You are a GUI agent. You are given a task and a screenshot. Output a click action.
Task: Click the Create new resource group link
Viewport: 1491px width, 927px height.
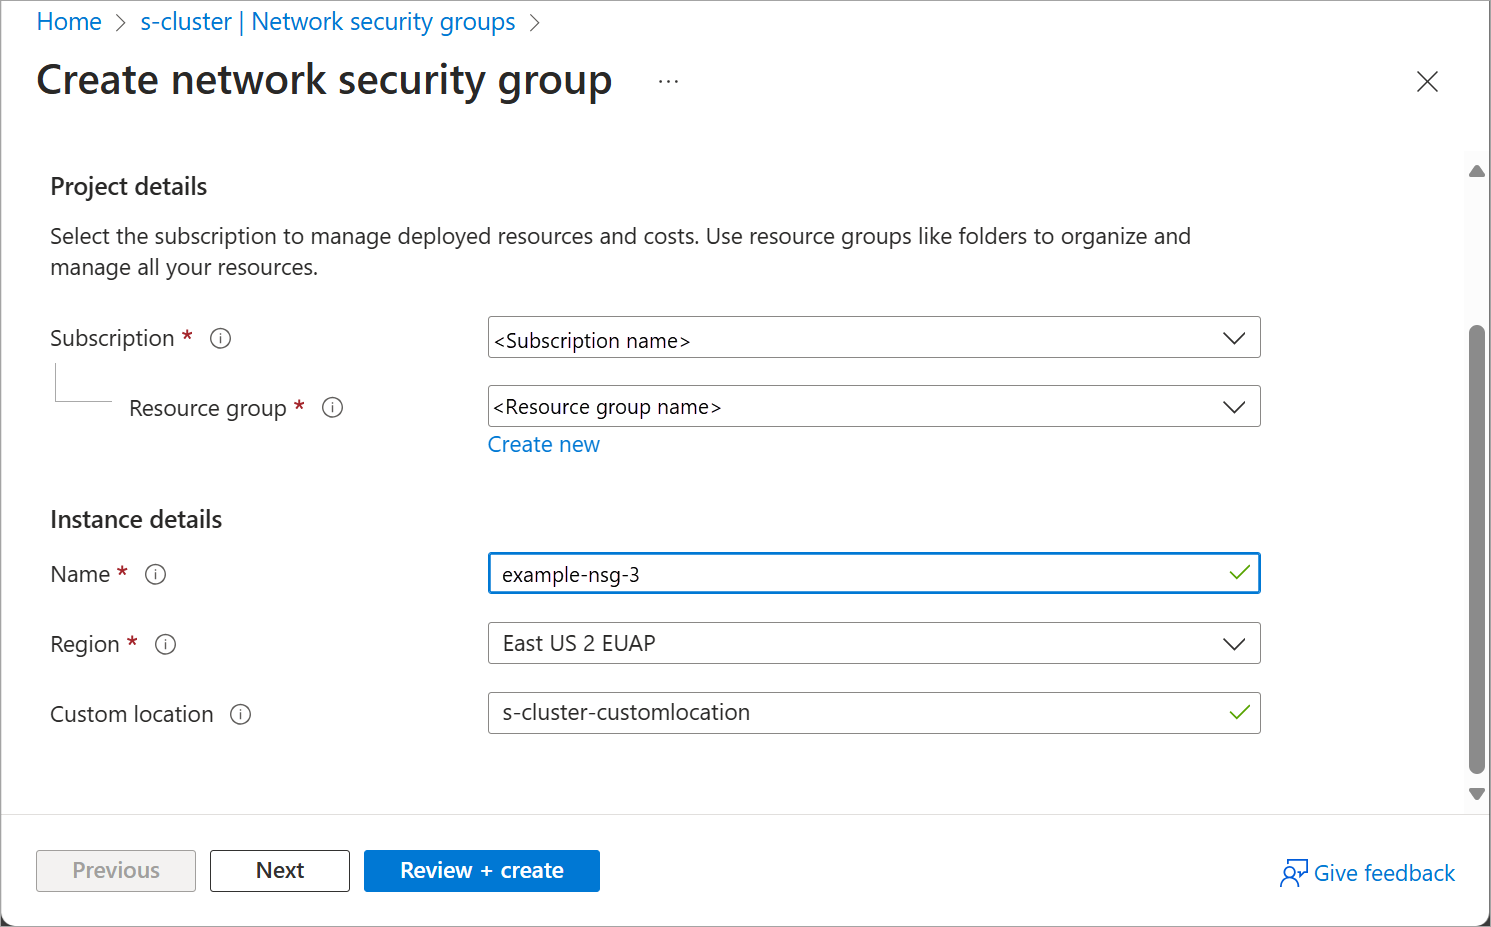tap(544, 445)
